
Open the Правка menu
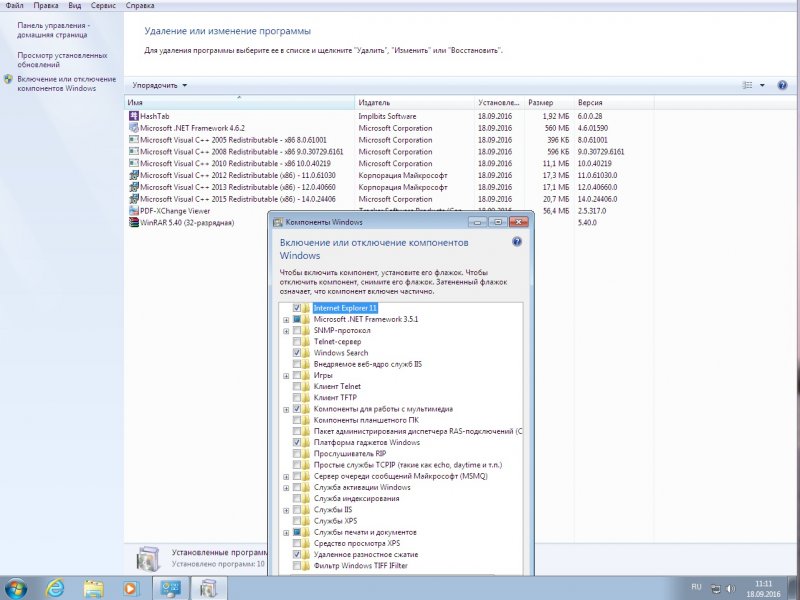click(45, 6)
